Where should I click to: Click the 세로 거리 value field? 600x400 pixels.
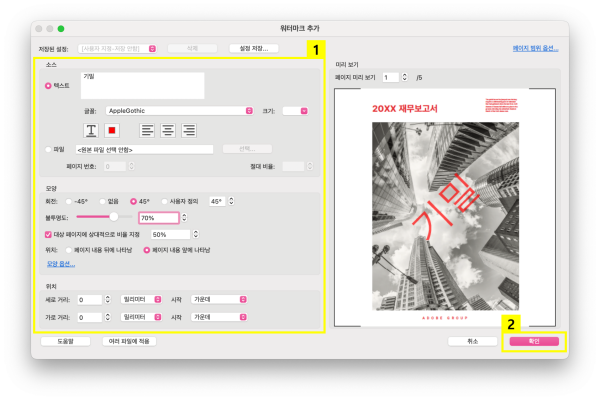click(x=90, y=300)
